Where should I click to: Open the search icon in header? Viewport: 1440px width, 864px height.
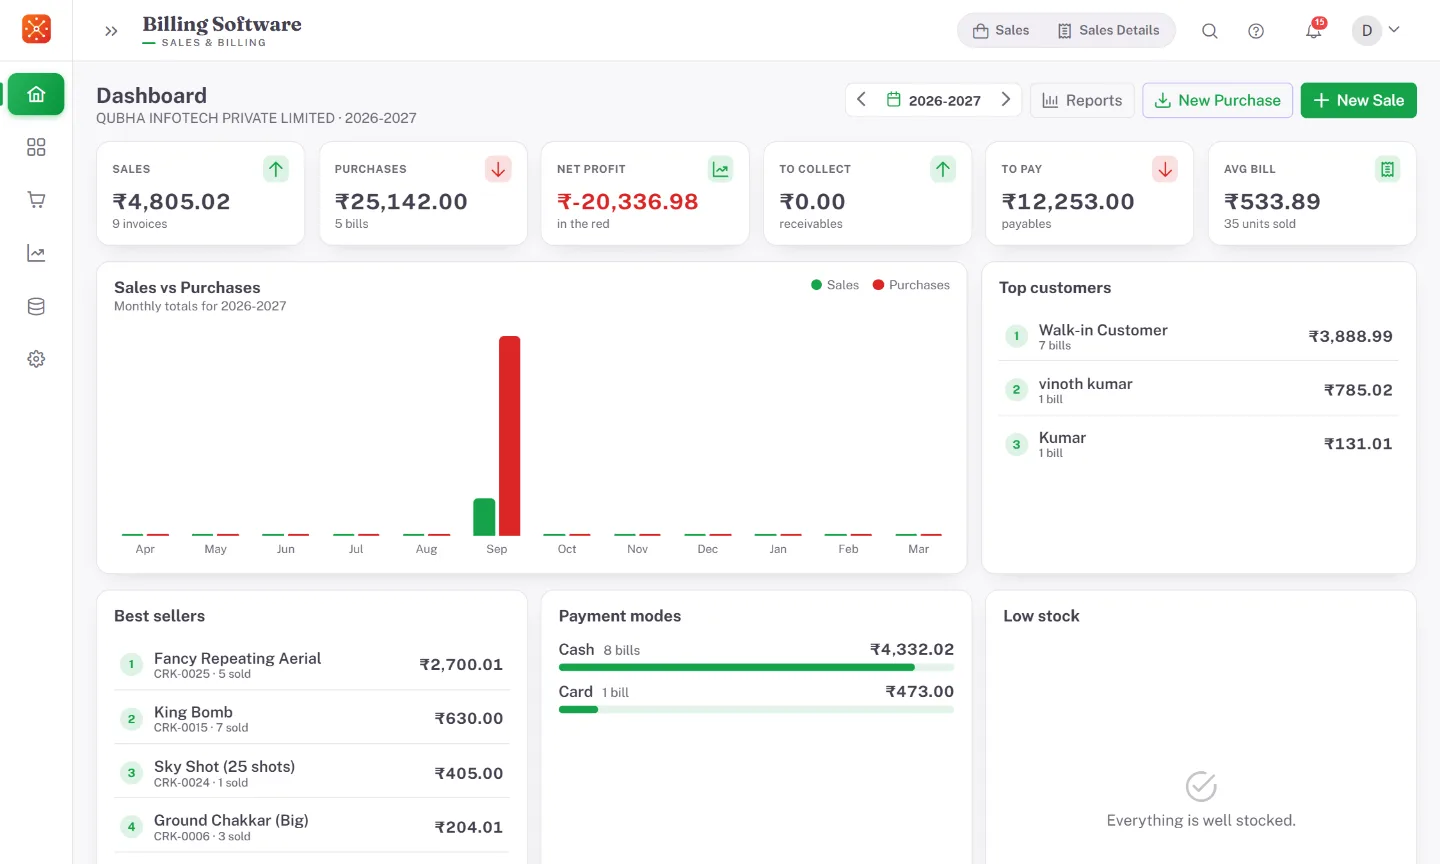pyautogui.click(x=1209, y=31)
